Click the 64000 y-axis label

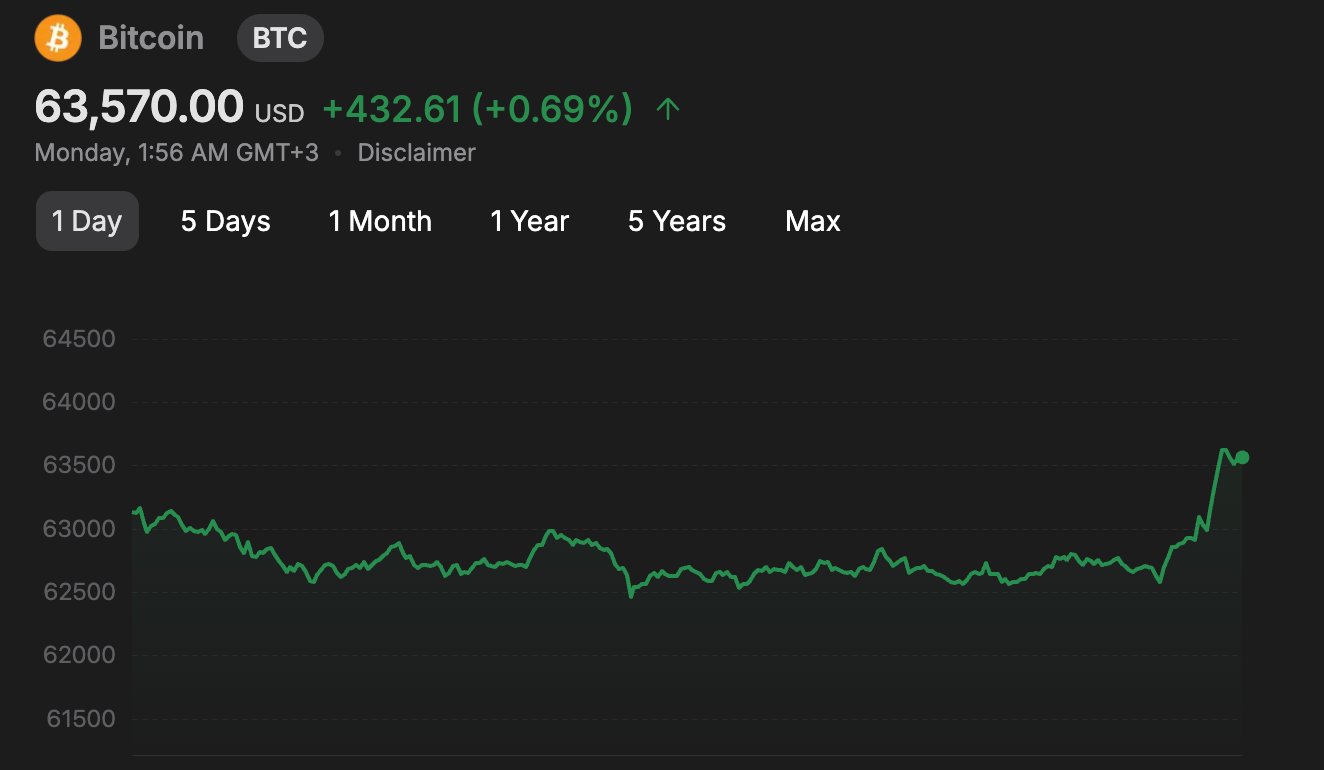(79, 402)
